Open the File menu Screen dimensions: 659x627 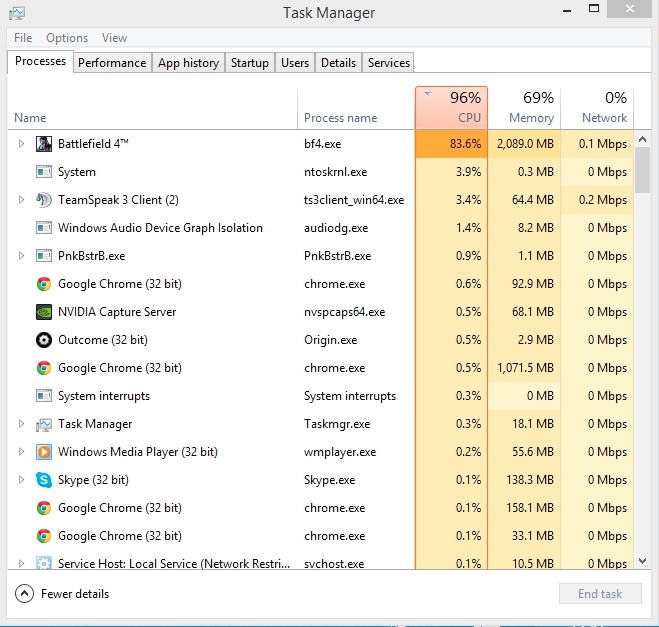[x=23, y=38]
